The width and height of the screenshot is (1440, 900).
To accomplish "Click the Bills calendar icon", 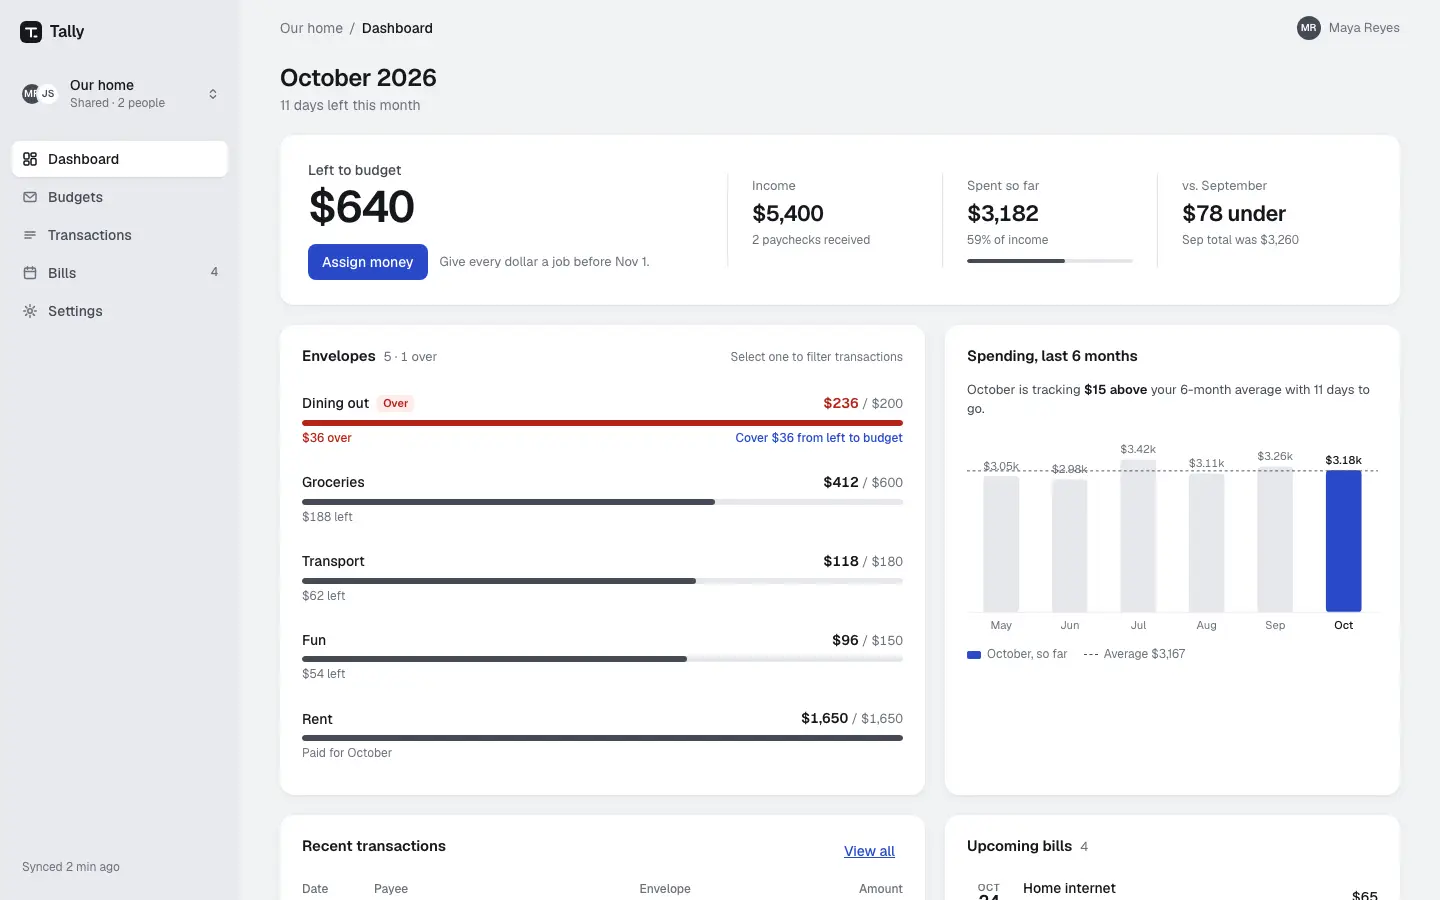I will coord(30,273).
